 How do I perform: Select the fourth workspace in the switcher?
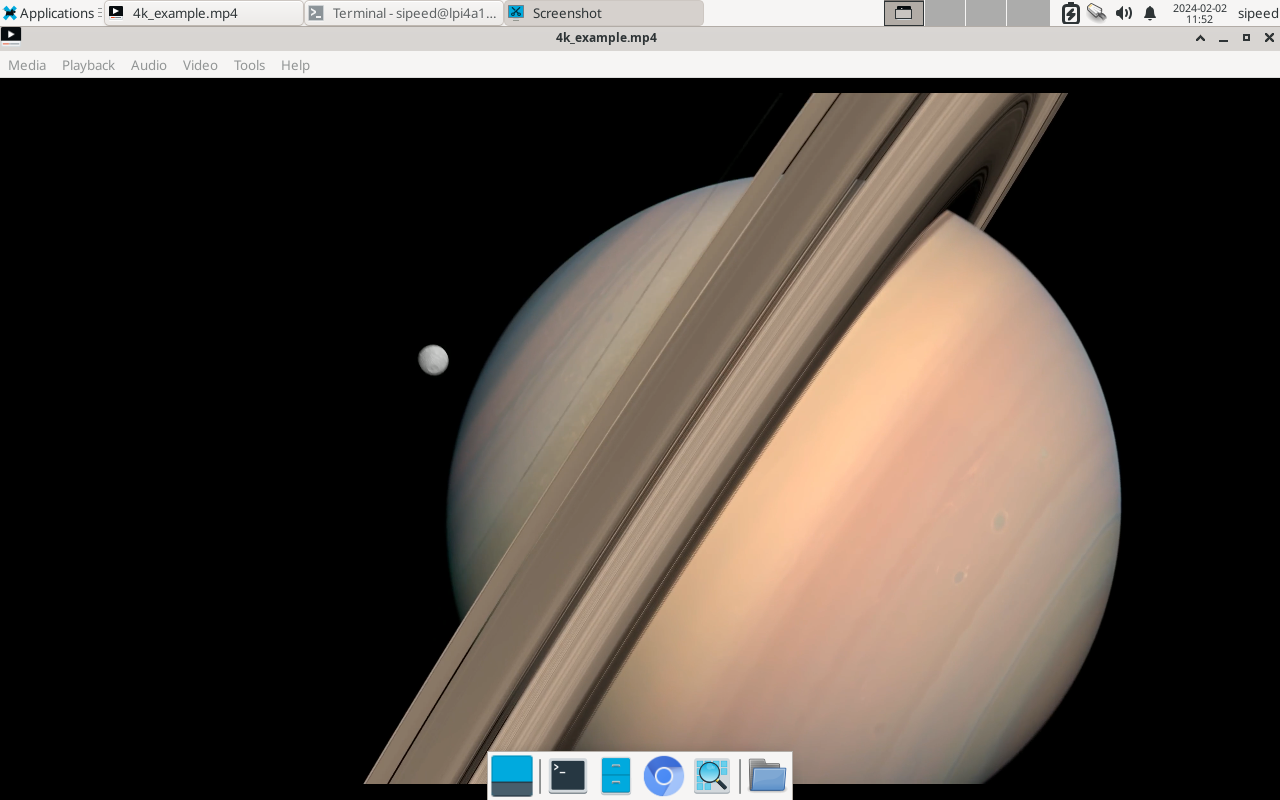[x=1027, y=13]
